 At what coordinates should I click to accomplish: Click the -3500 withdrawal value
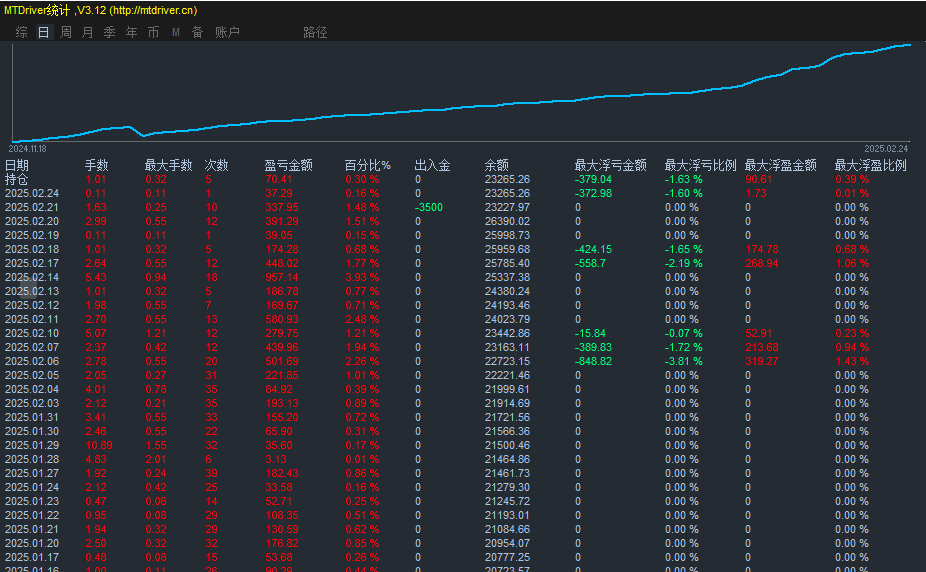click(x=431, y=207)
